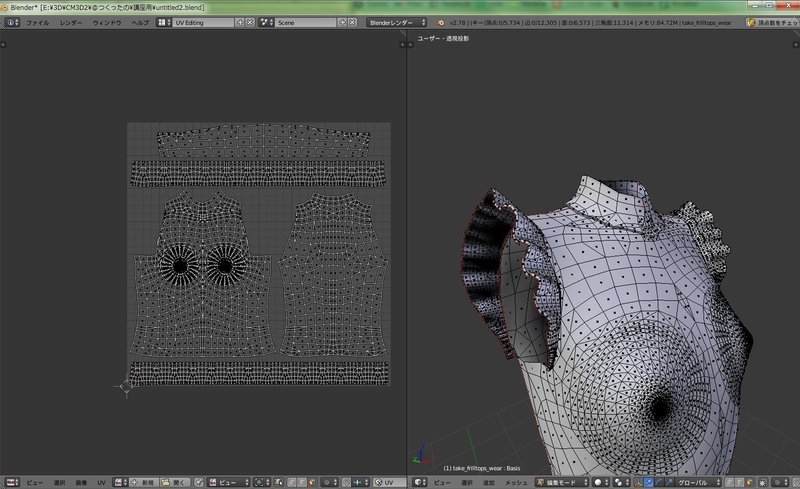Toggle image pin in UV editor

click(x=199, y=482)
